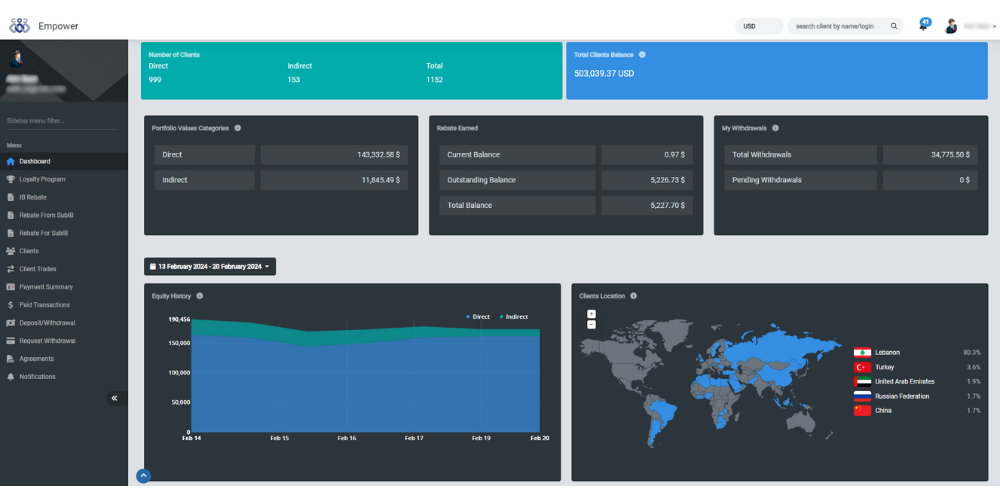Zoom in on the clients map

(591, 314)
